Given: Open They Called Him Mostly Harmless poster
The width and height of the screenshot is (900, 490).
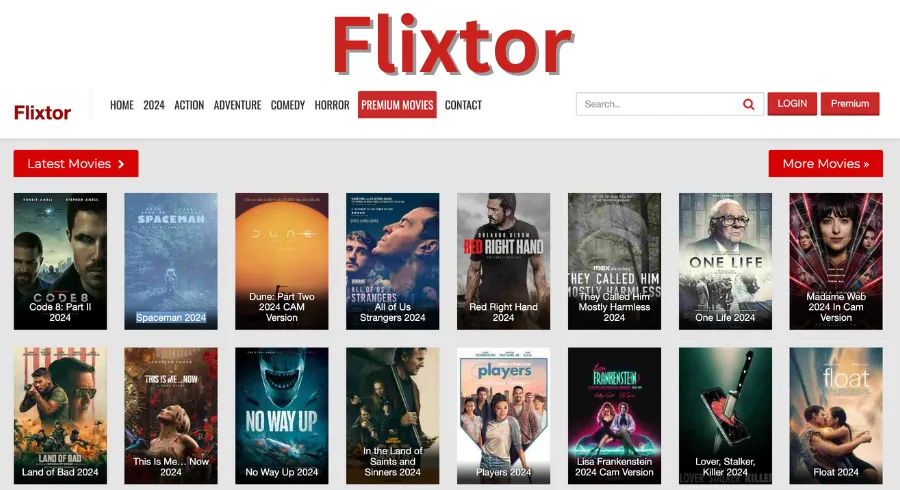Looking at the screenshot, I should (x=614, y=261).
